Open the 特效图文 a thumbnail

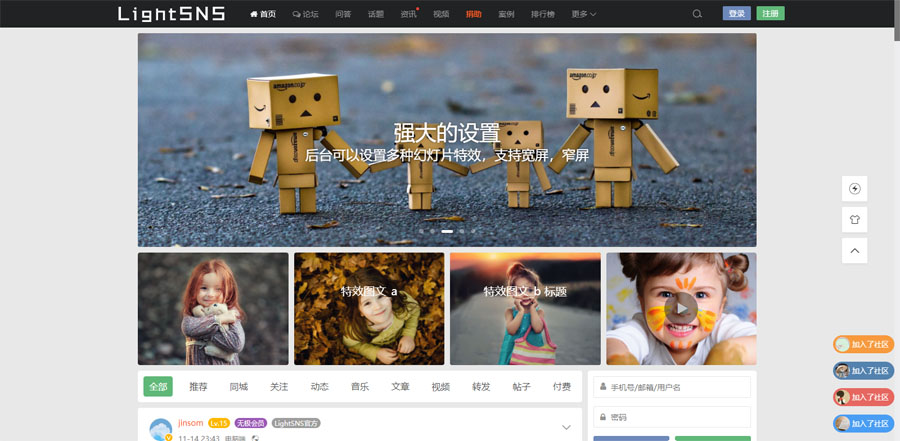[x=369, y=309]
